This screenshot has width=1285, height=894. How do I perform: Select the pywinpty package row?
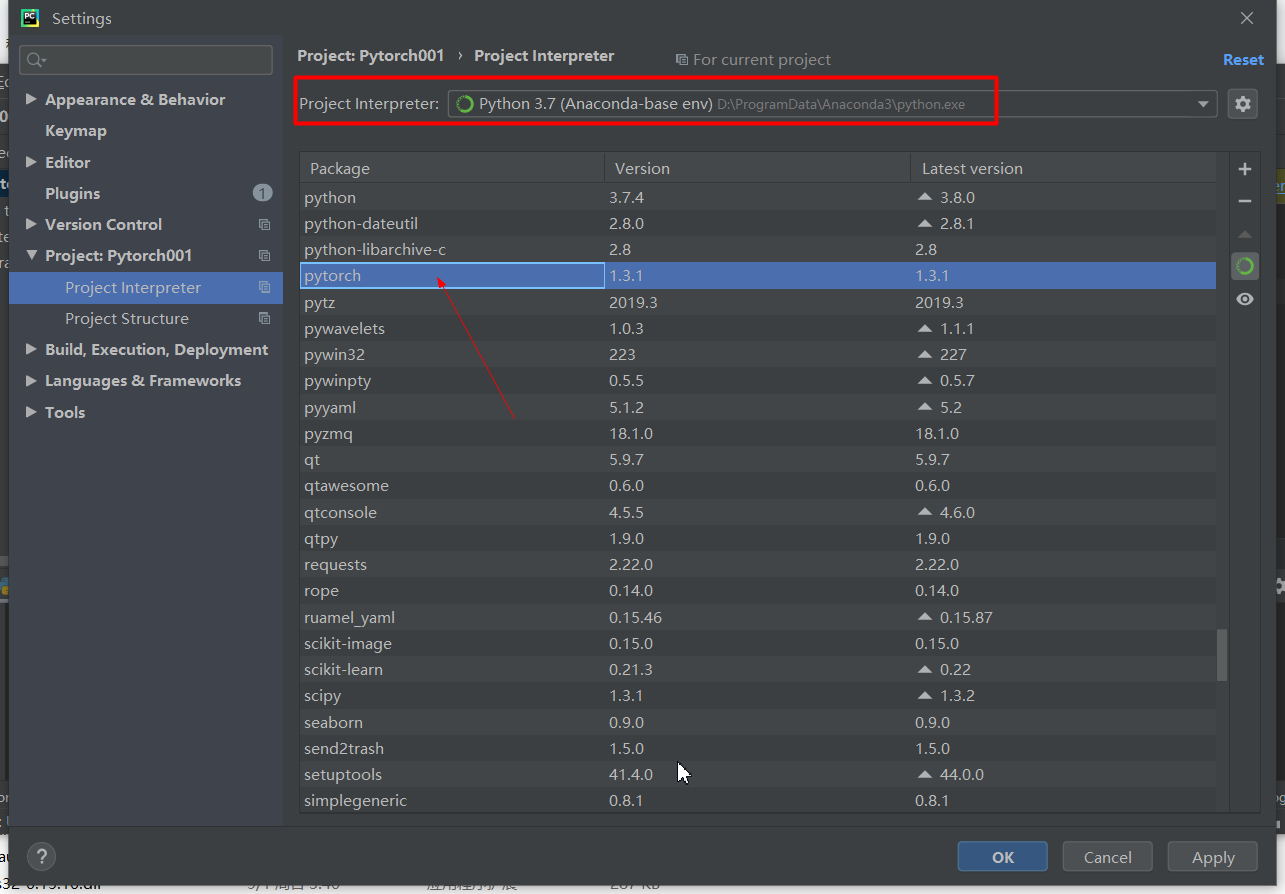[x=758, y=380]
